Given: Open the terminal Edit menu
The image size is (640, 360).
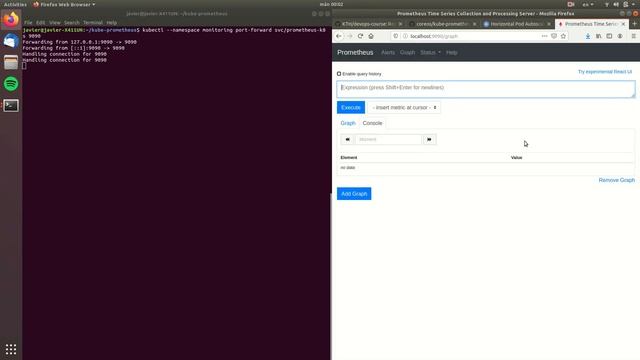Looking at the screenshot, I should (40, 23).
